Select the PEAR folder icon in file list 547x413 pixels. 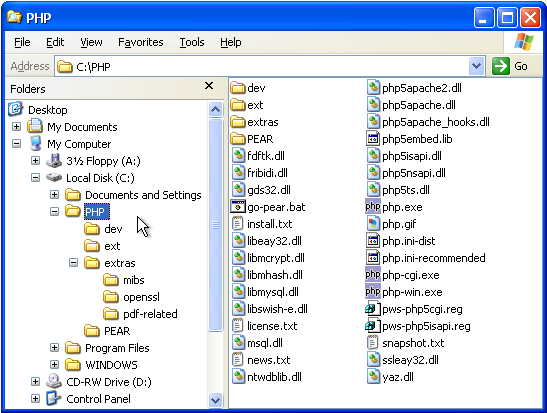[238, 139]
